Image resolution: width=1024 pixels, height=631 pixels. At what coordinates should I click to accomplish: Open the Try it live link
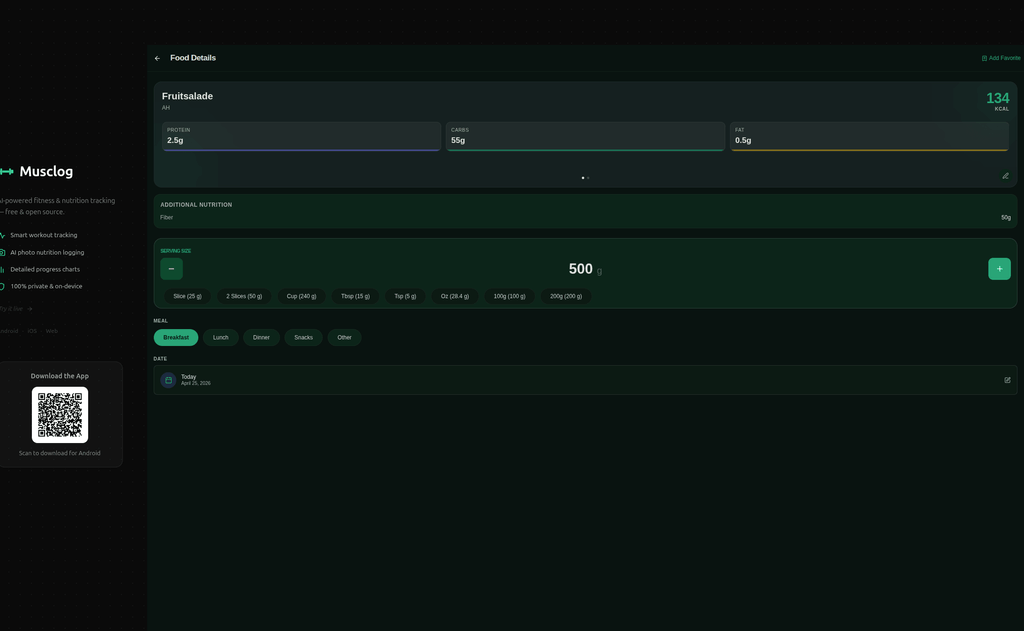[x=12, y=307]
